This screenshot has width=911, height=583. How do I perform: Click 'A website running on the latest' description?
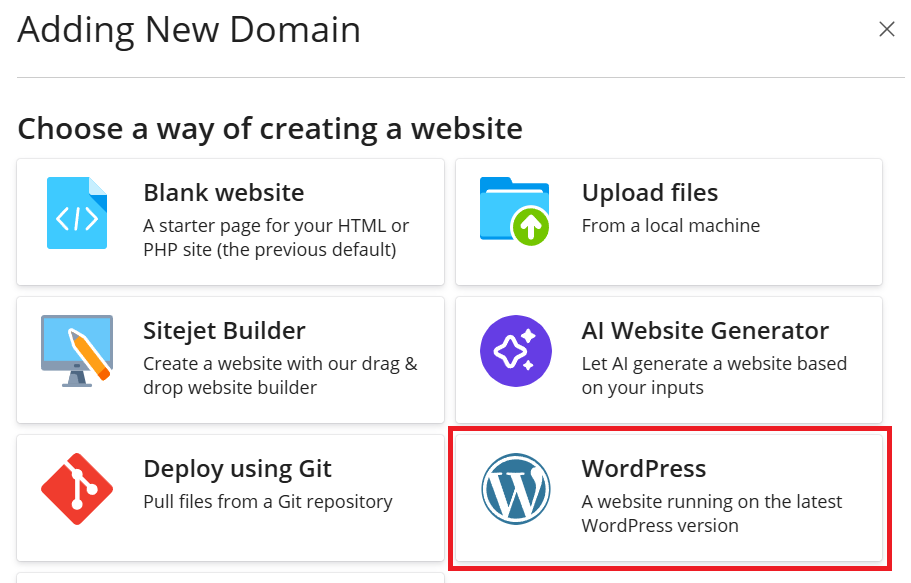[x=712, y=513]
